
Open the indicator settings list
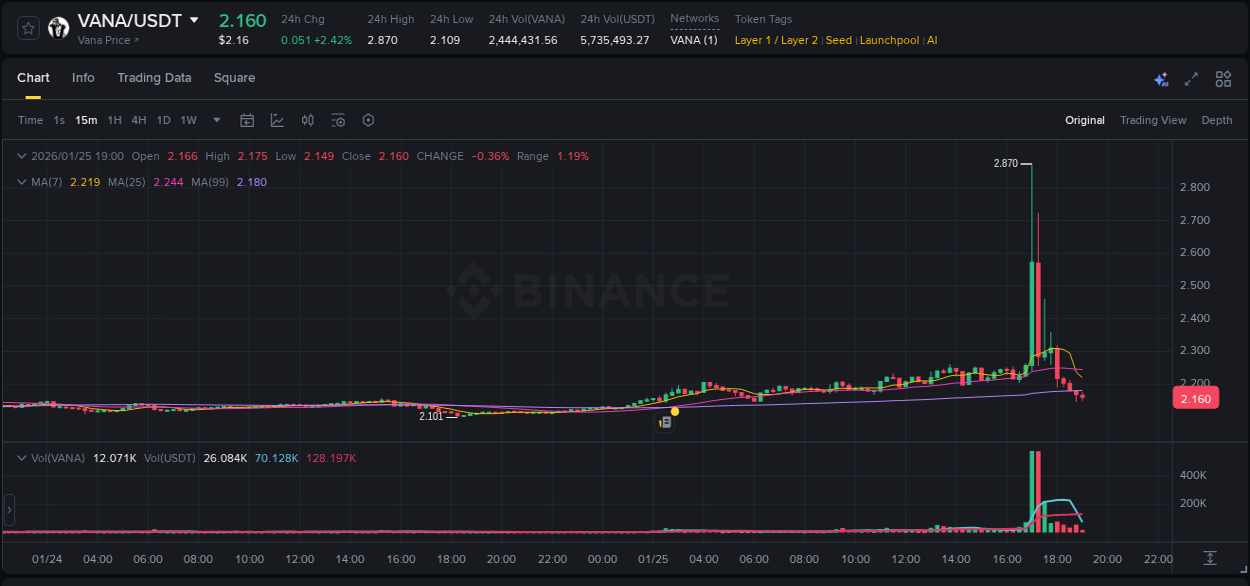tap(337, 120)
